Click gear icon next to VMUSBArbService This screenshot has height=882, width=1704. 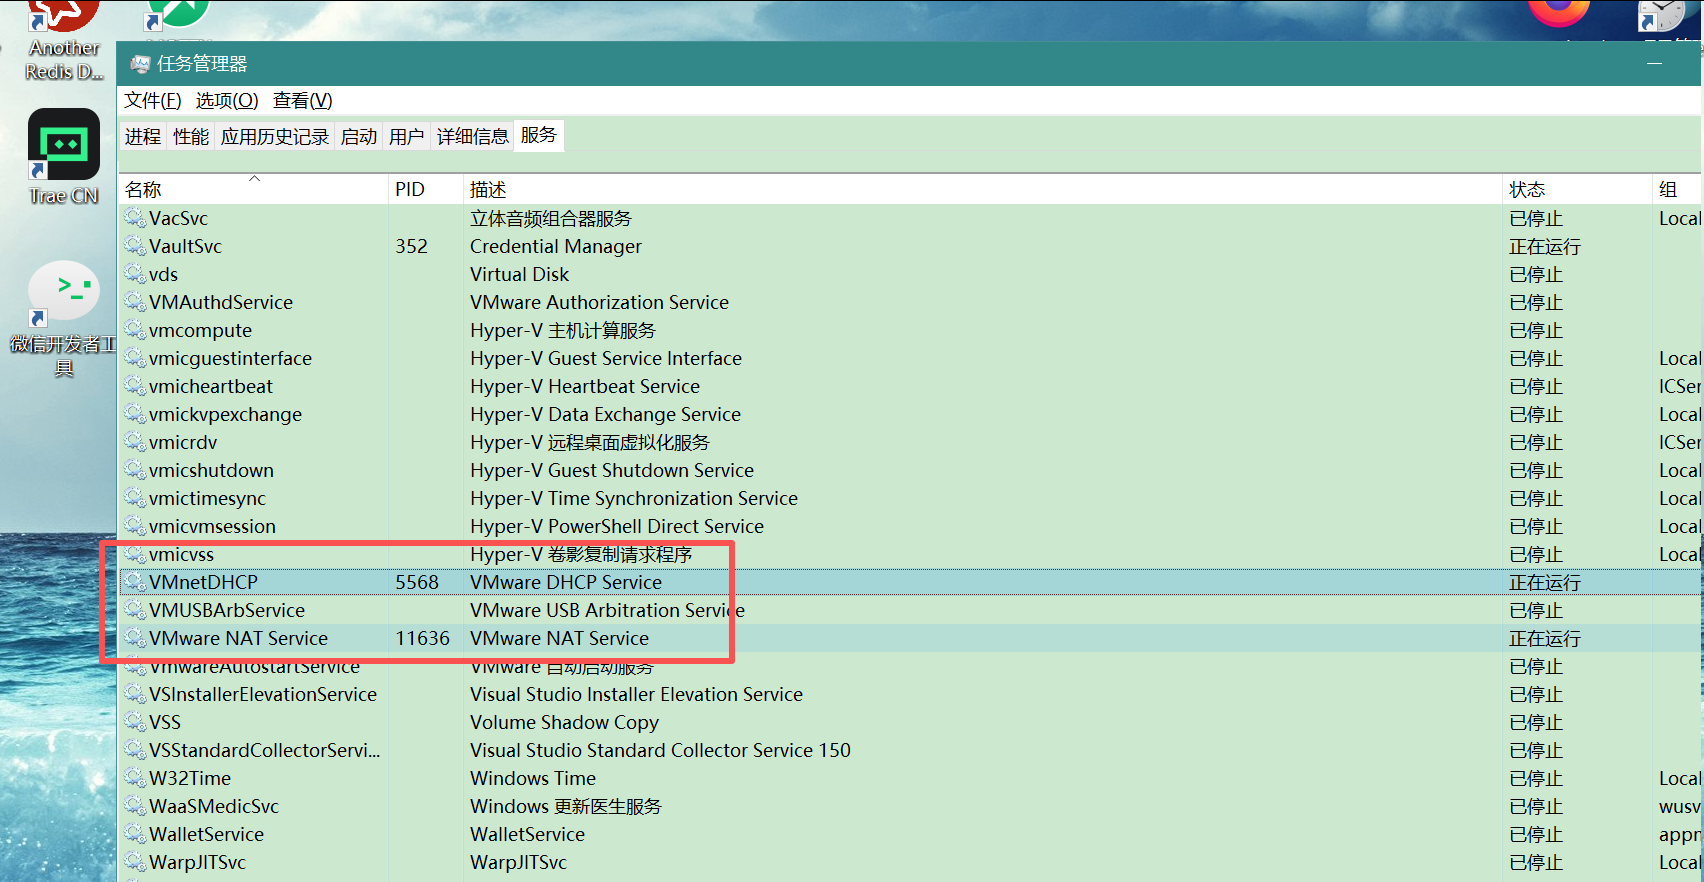pos(135,610)
